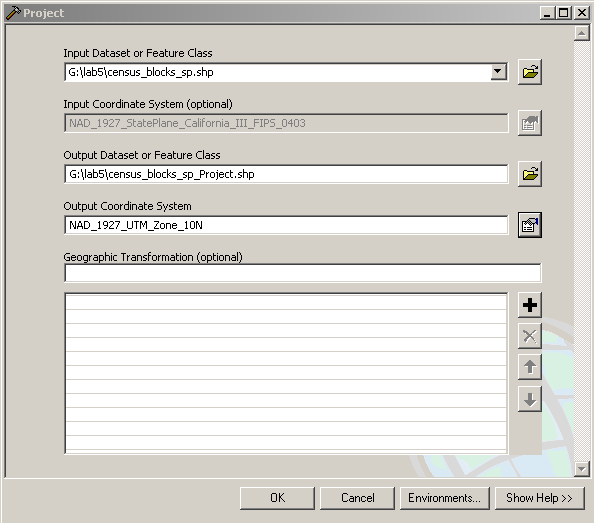Browse for output dataset with folder icon
Image resolution: width=594 pixels, height=523 pixels.
coord(530,174)
